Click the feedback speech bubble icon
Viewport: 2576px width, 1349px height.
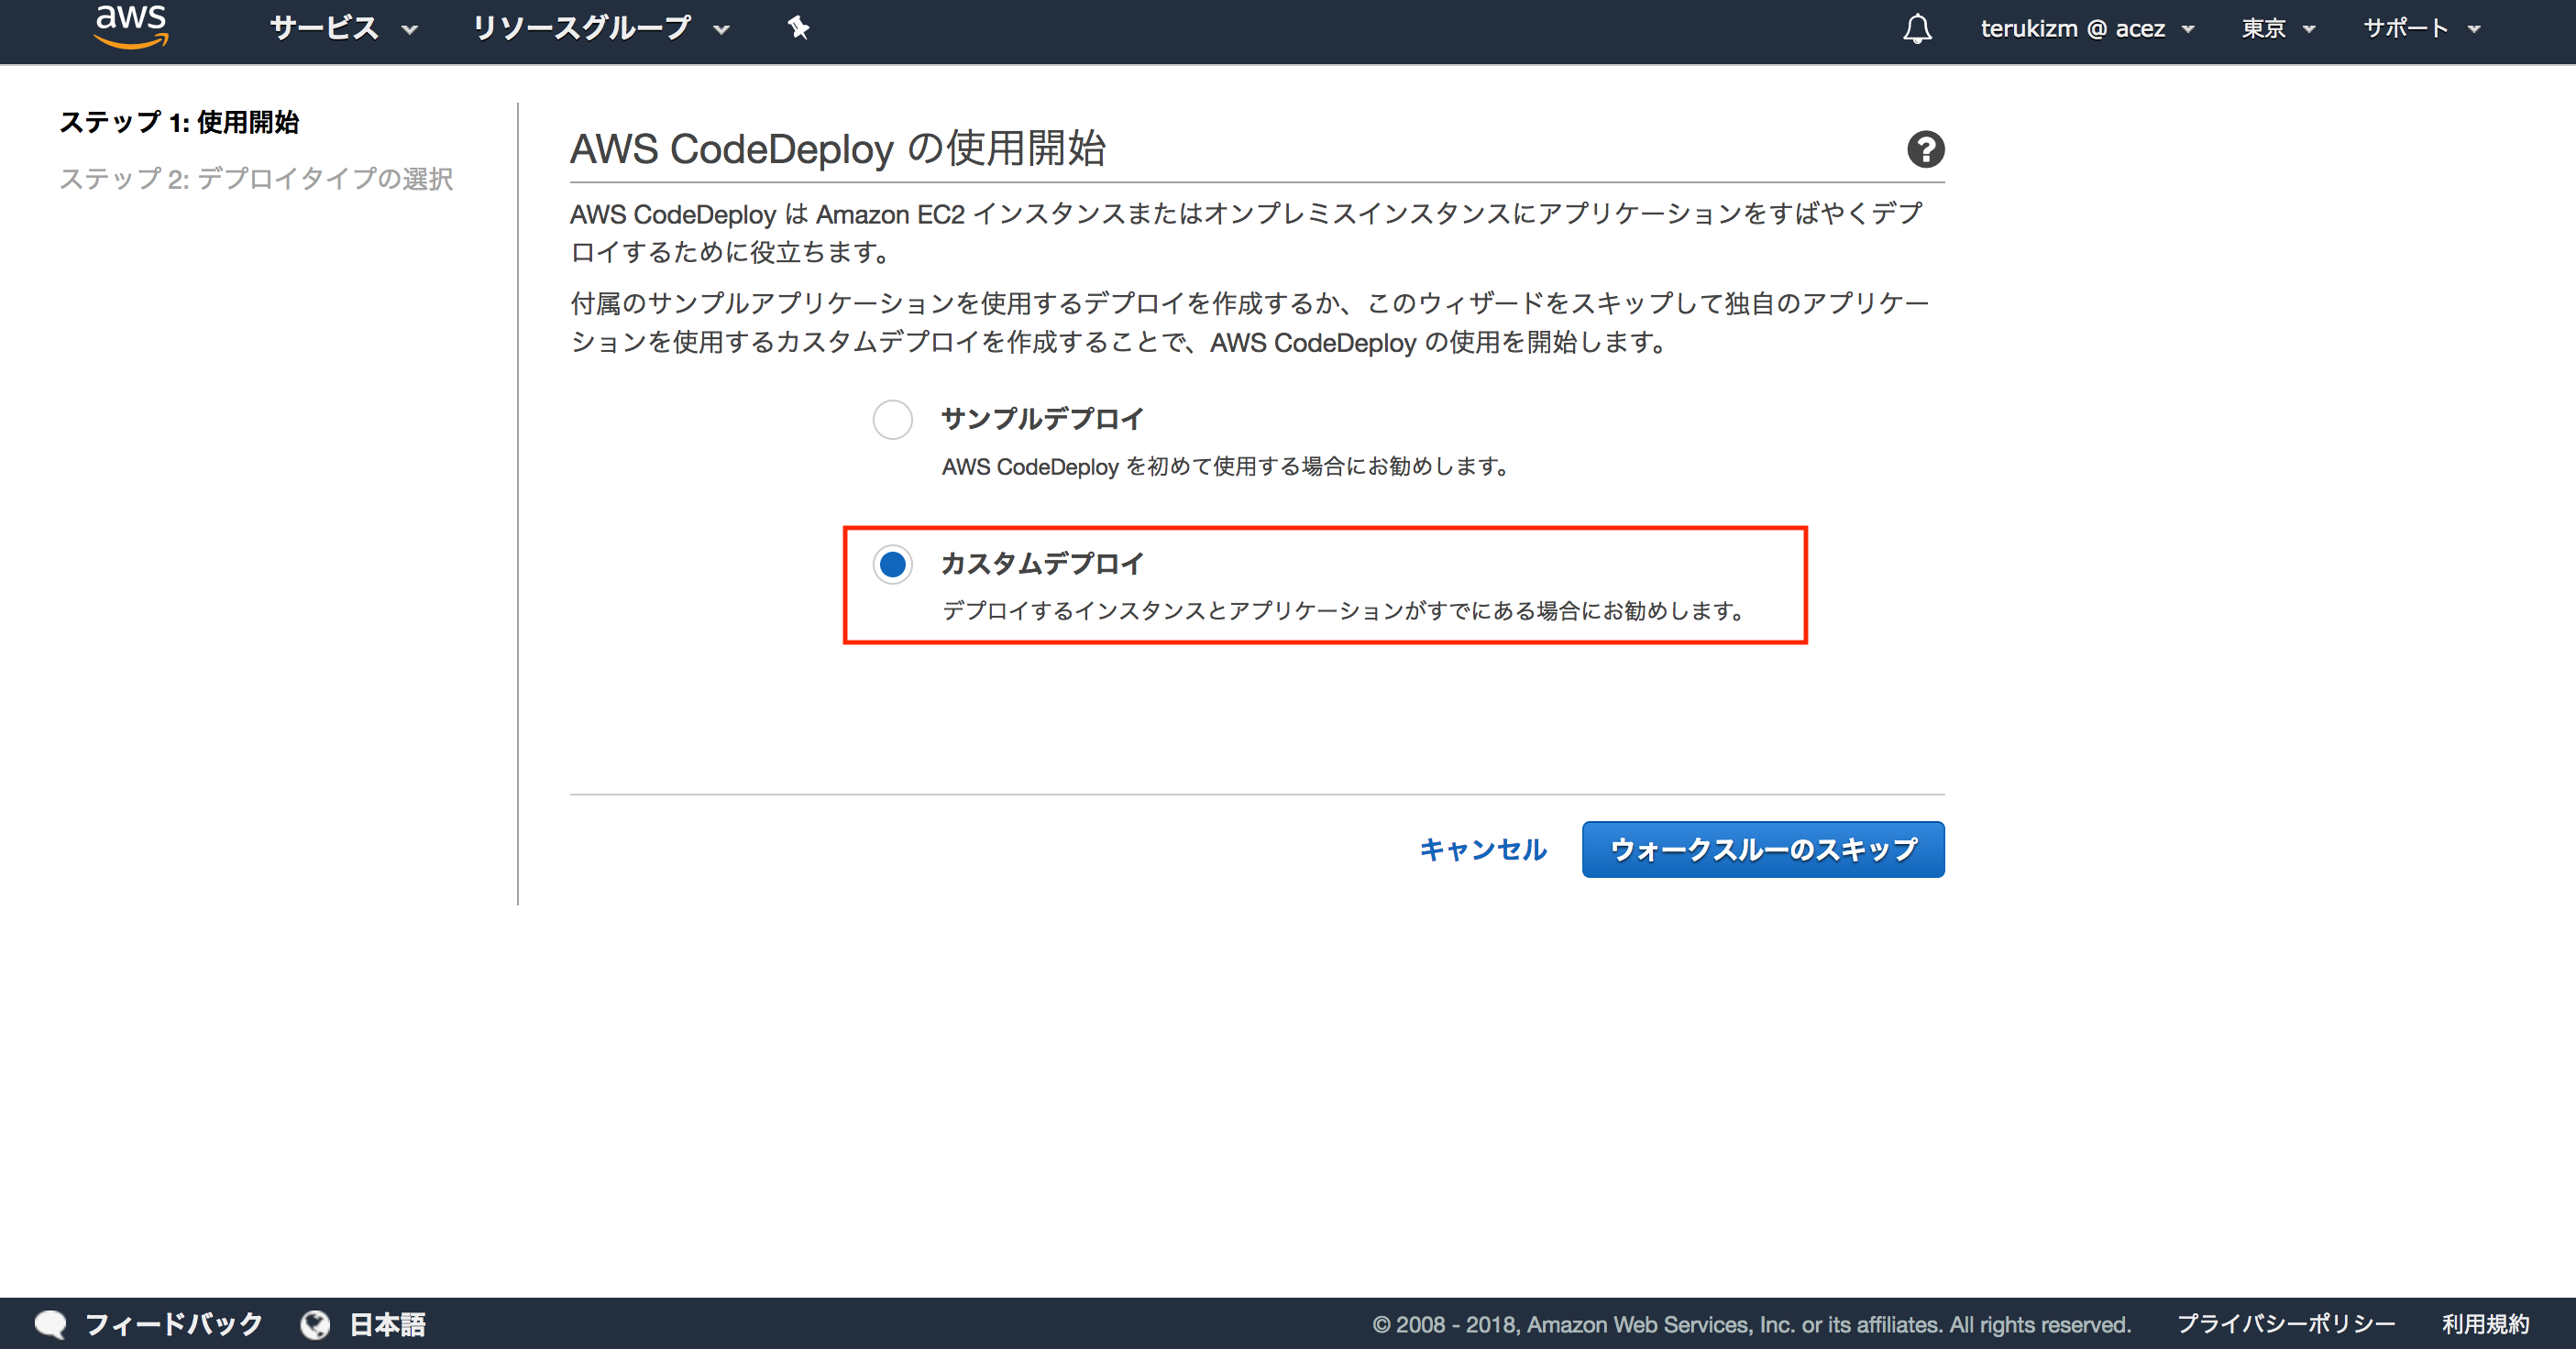pos(50,1324)
